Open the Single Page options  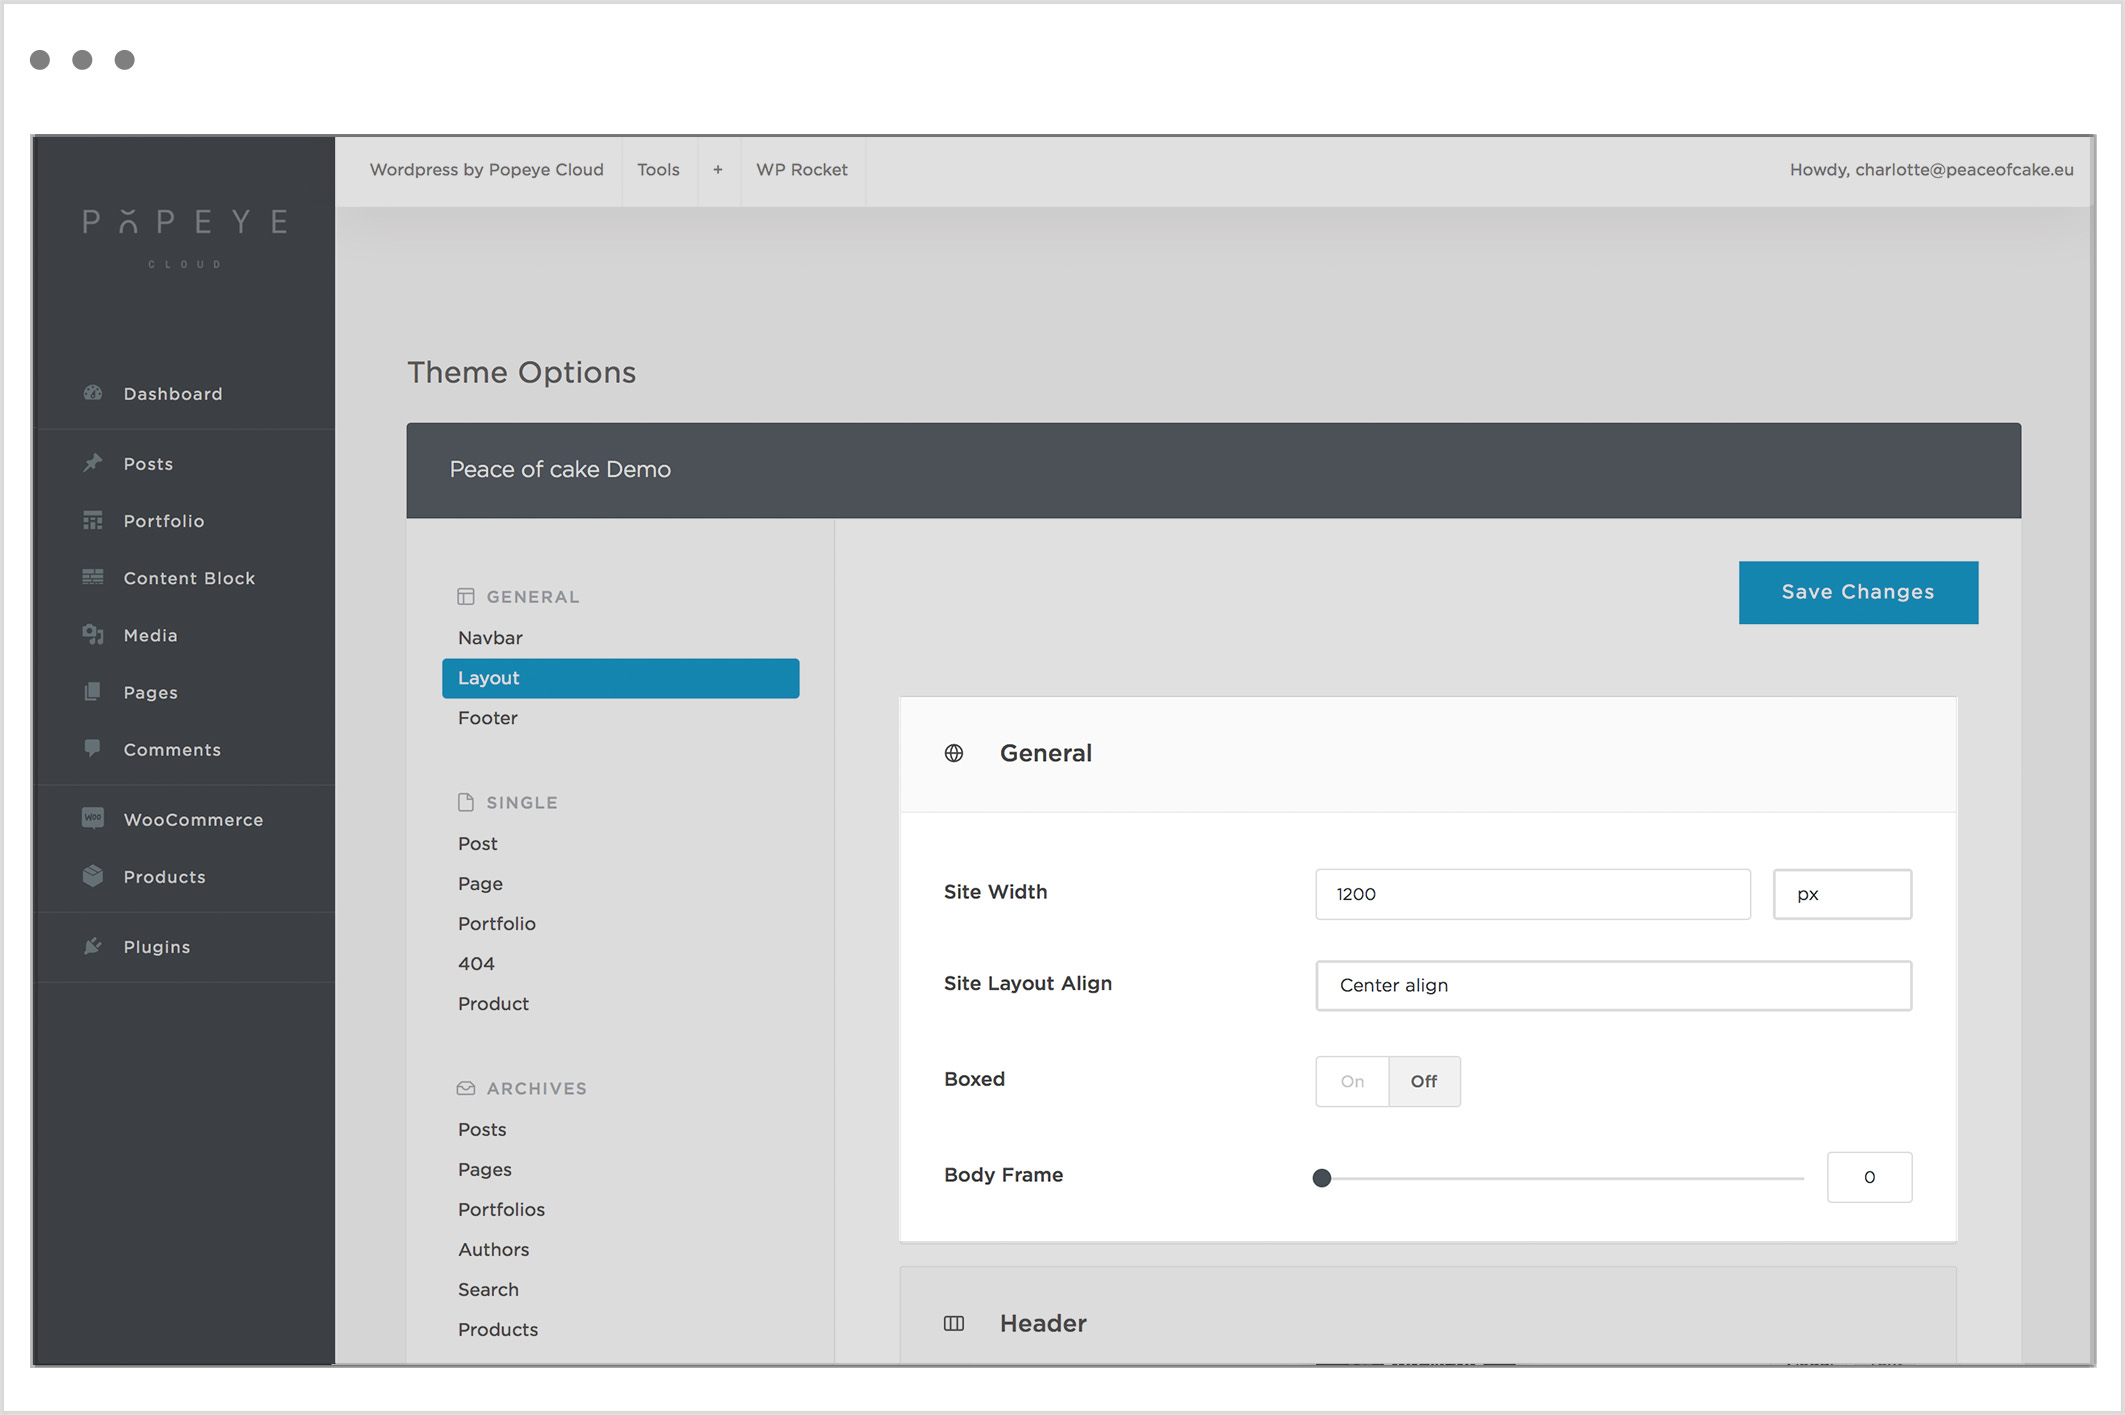click(x=481, y=884)
